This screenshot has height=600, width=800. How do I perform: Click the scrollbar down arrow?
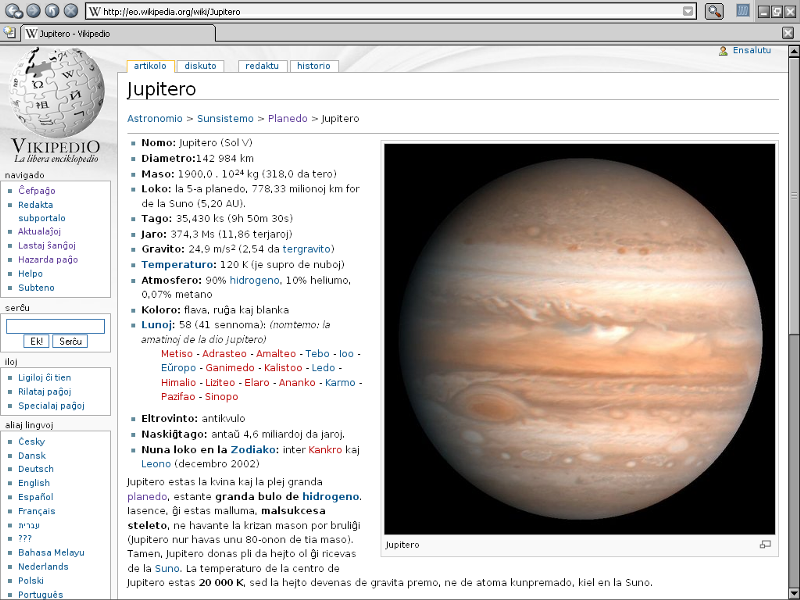pos(793,593)
